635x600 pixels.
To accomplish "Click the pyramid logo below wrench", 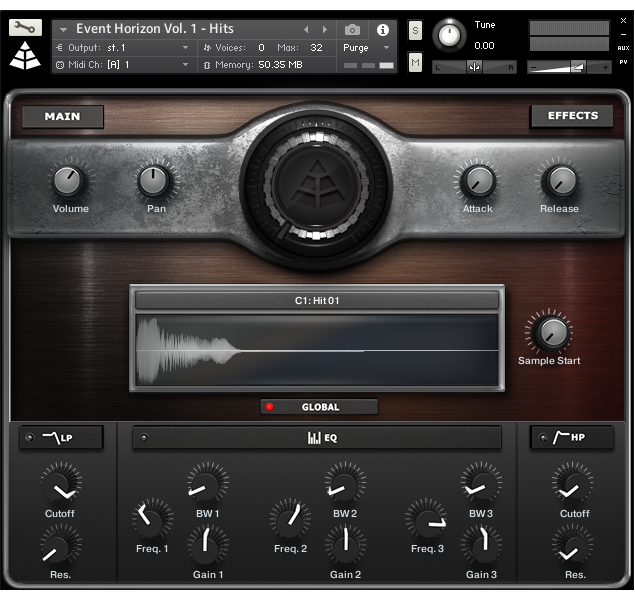I will (x=25, y=55).
